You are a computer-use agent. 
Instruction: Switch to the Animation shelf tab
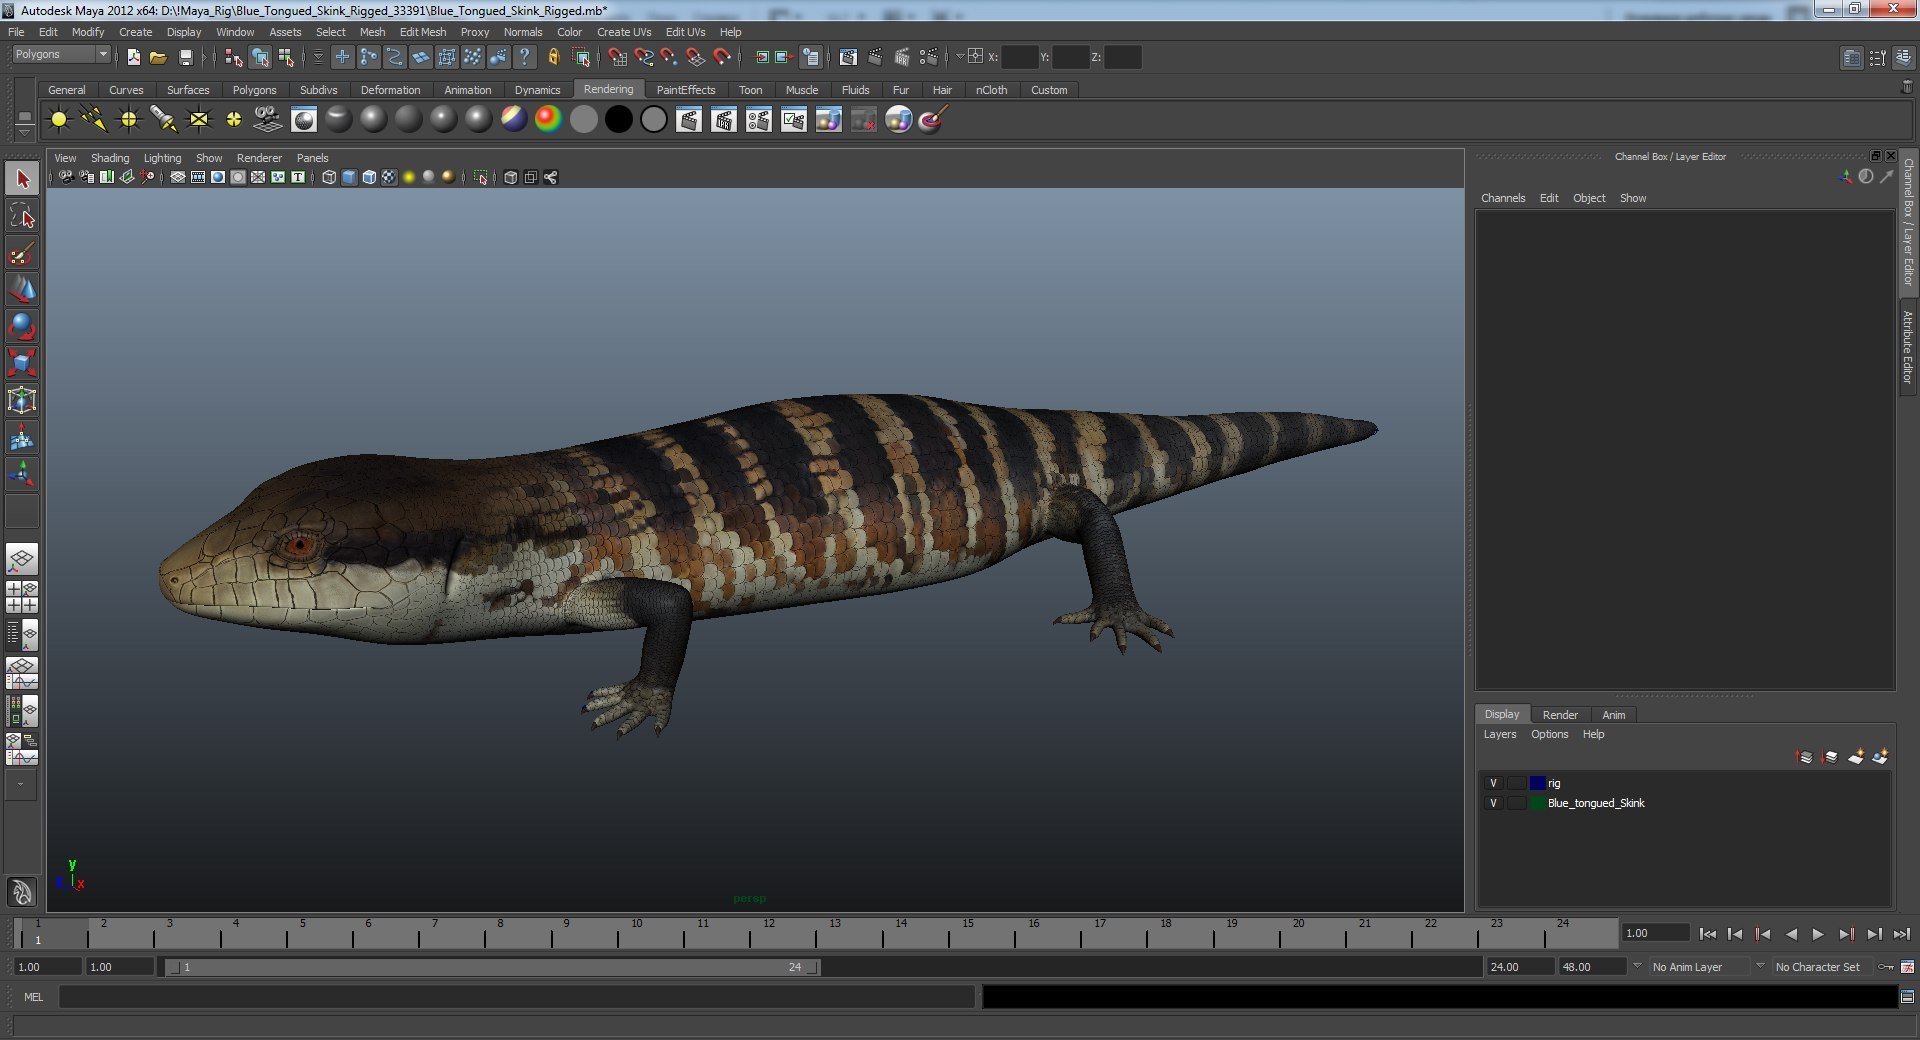468,90
